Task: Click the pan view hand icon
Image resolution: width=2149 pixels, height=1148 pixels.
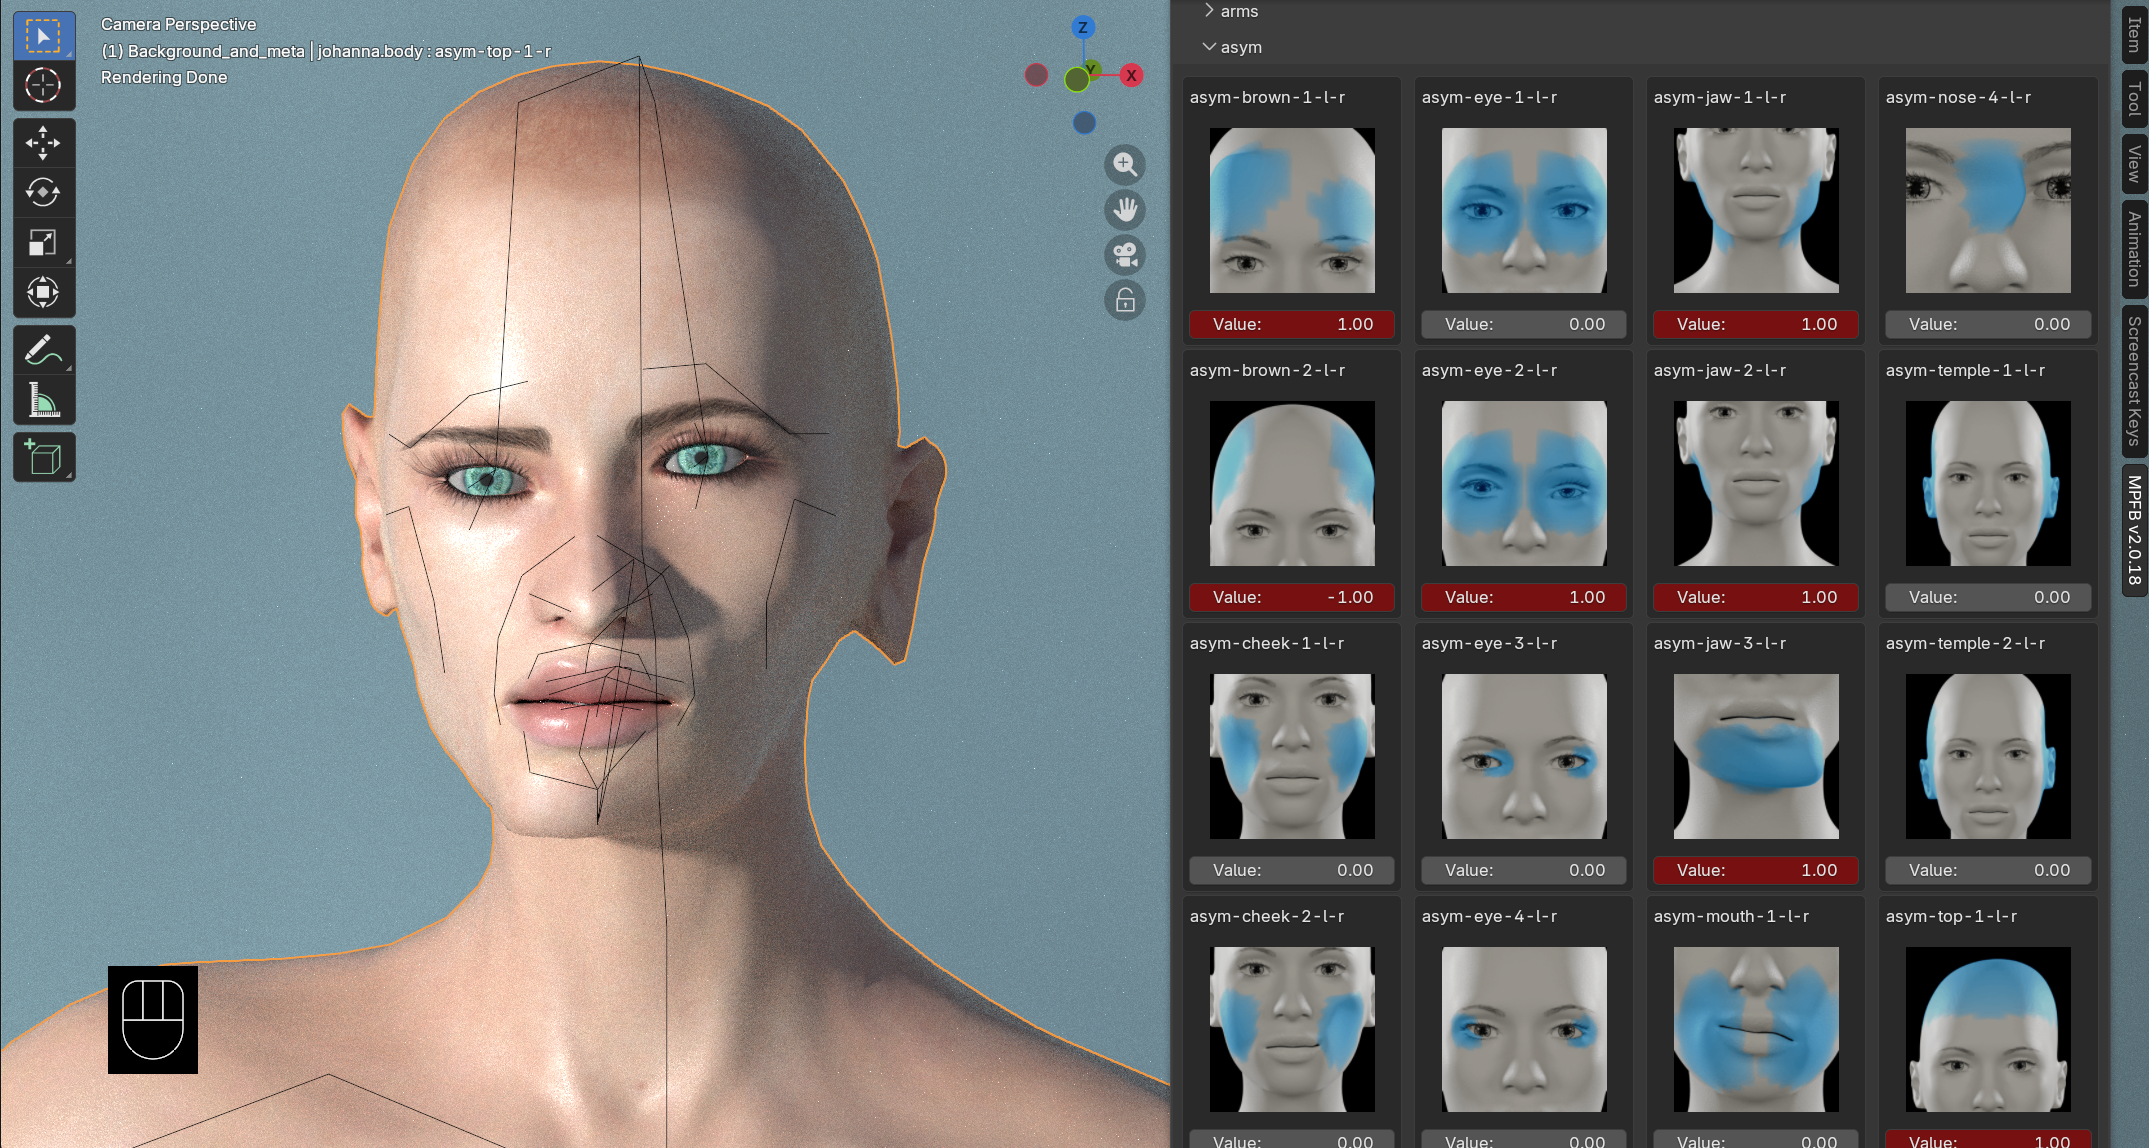Action: pyautogui.click(x=1125, y=210)
